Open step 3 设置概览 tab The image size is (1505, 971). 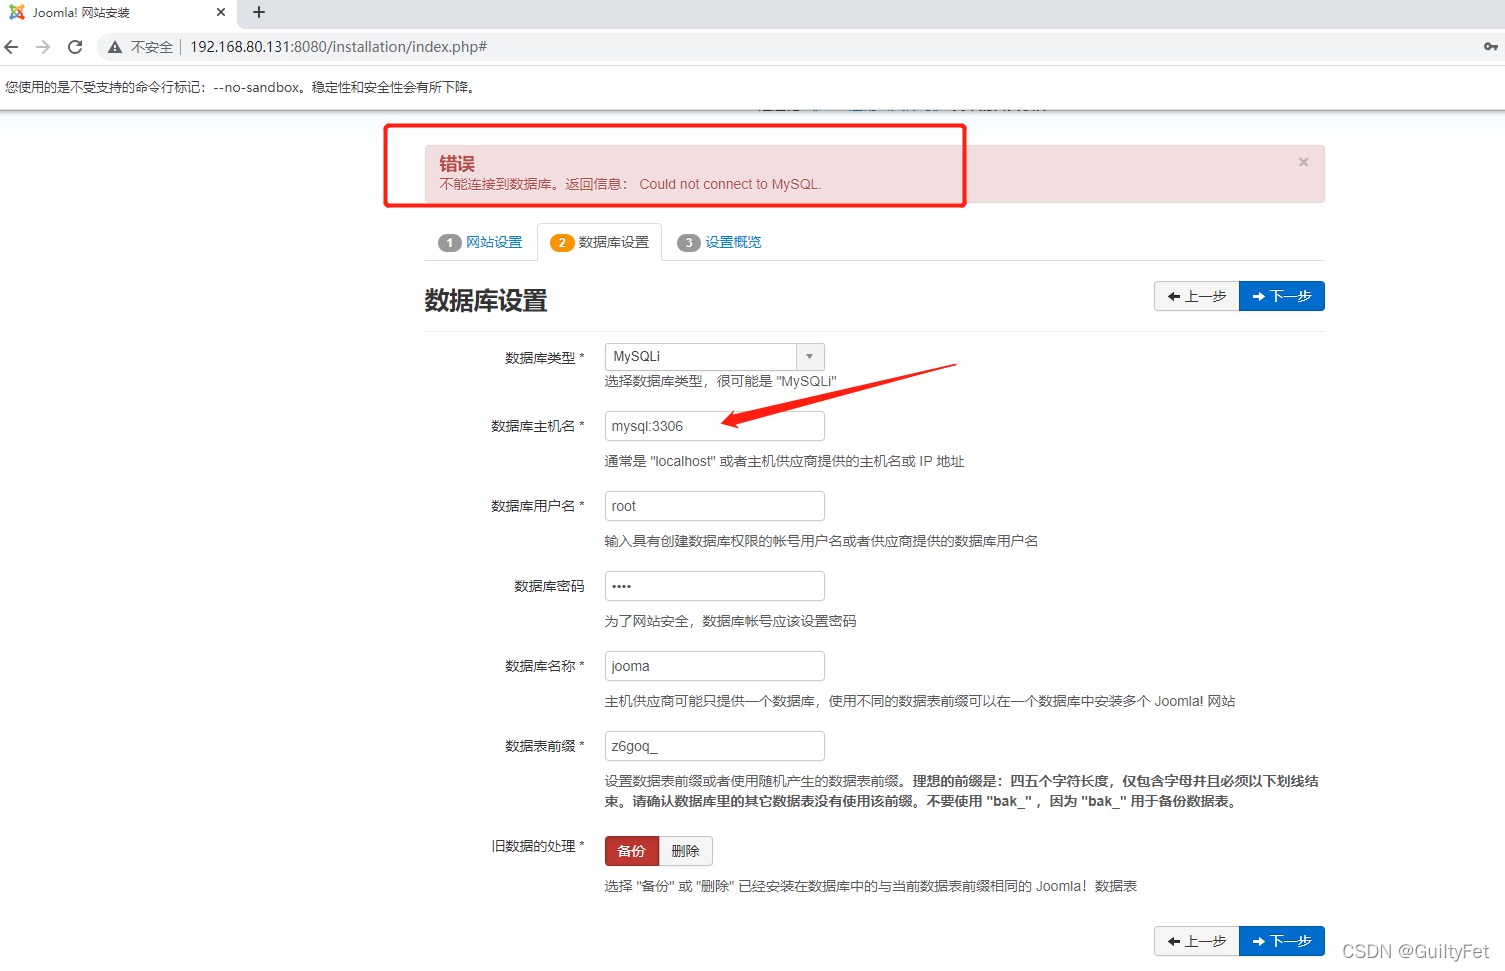(x=719, y=242)
